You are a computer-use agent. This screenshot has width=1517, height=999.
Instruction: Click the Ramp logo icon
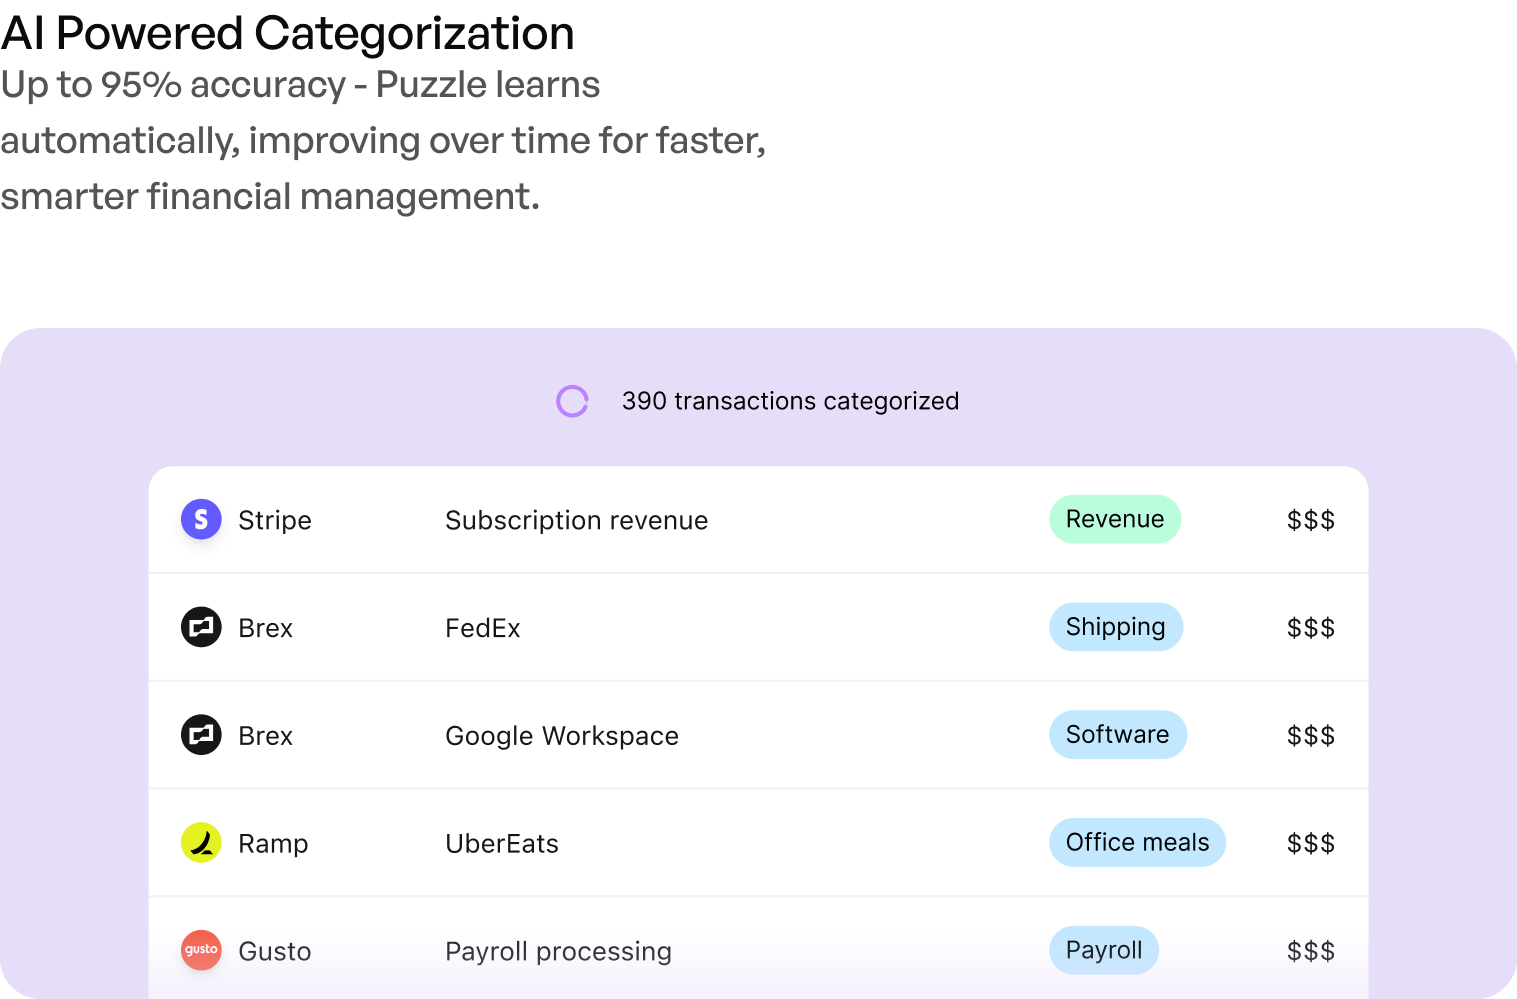[201, 842]
